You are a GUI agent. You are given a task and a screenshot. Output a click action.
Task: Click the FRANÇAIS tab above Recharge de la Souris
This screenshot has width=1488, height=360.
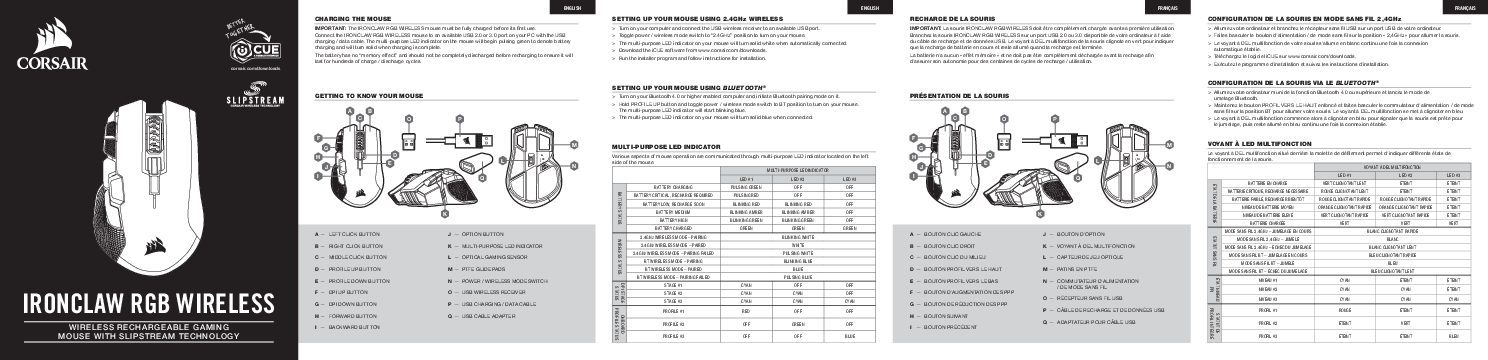pyautogui.click(x=1167, y=7)
